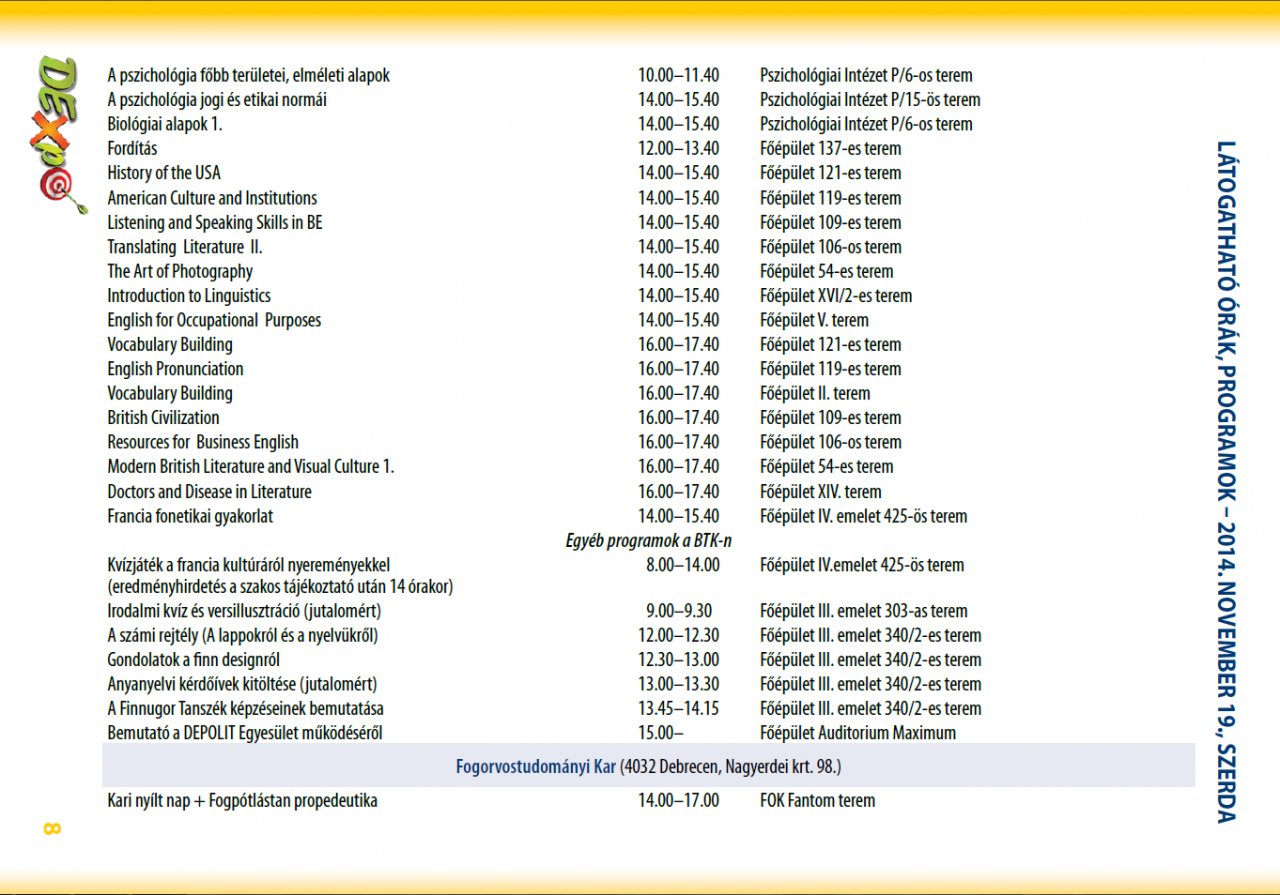The image size is (1280, 895).
Task: Click the "Fordítás" course name
Action: pos(132,149)
